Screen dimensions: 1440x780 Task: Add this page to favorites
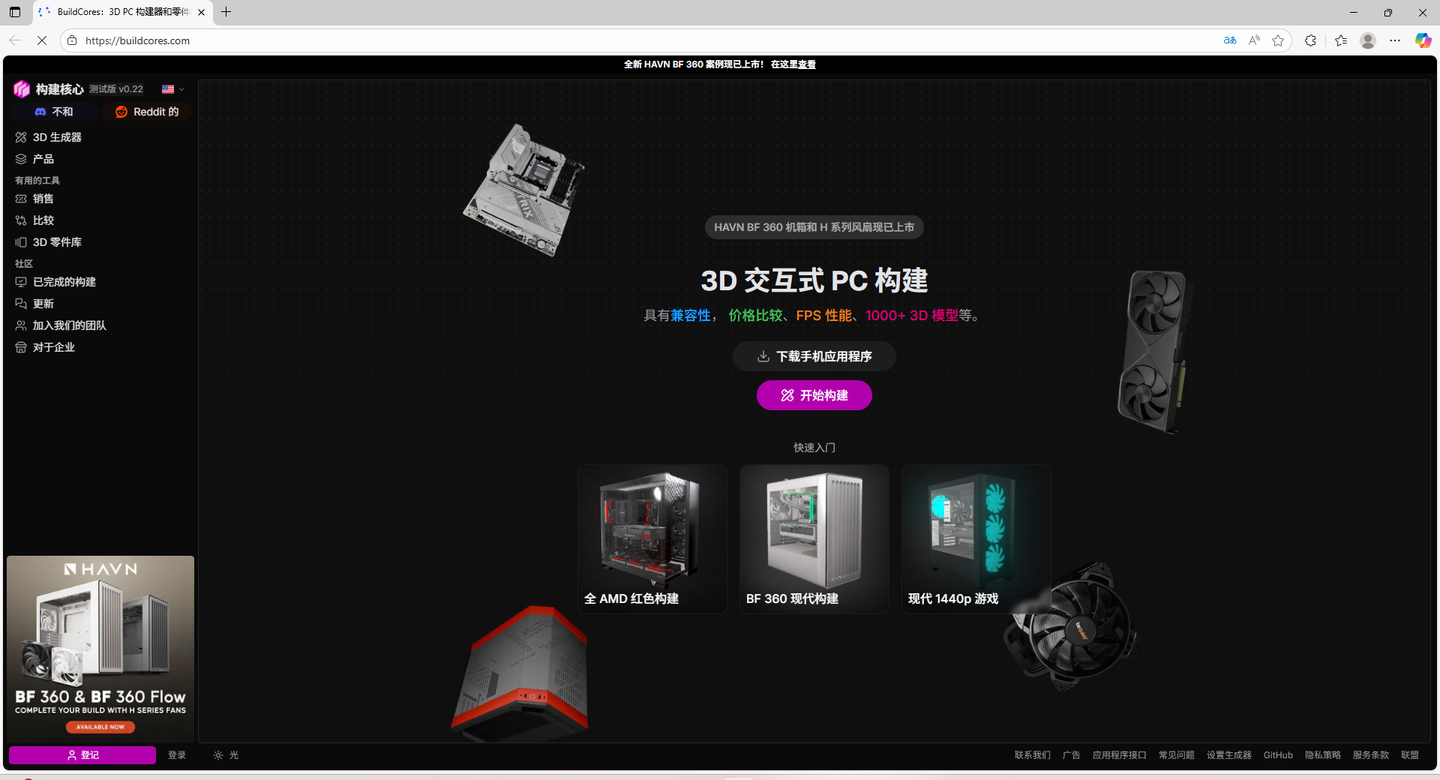1278,41
